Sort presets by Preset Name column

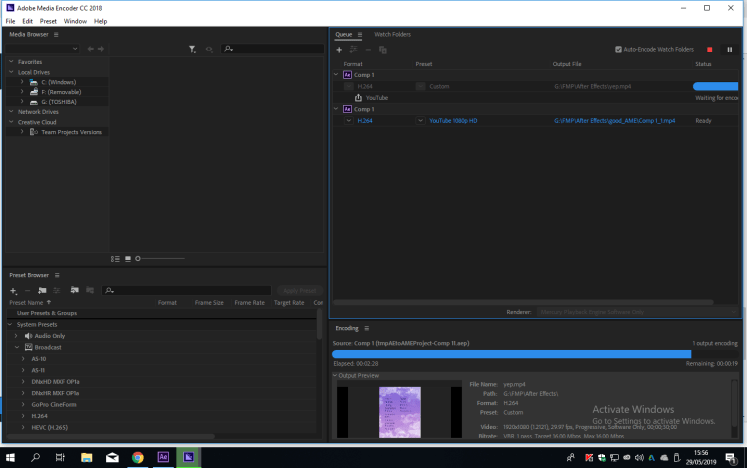point(30,303)
